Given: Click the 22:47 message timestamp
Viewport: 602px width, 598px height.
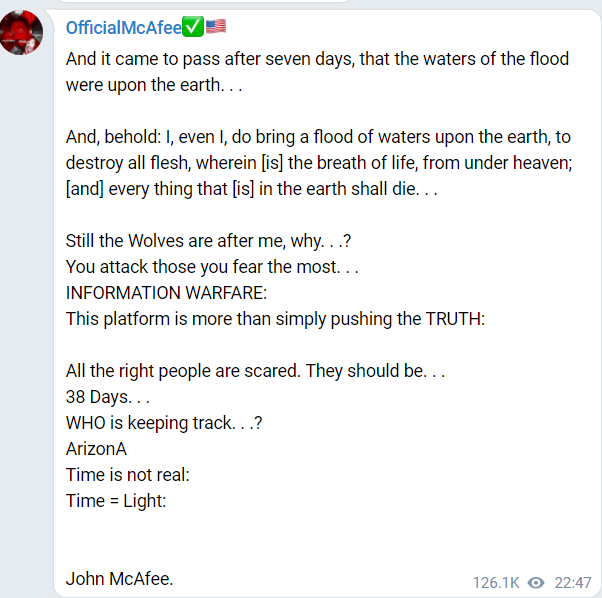Looking at the screenshot, I should click(x=573, y=582).
